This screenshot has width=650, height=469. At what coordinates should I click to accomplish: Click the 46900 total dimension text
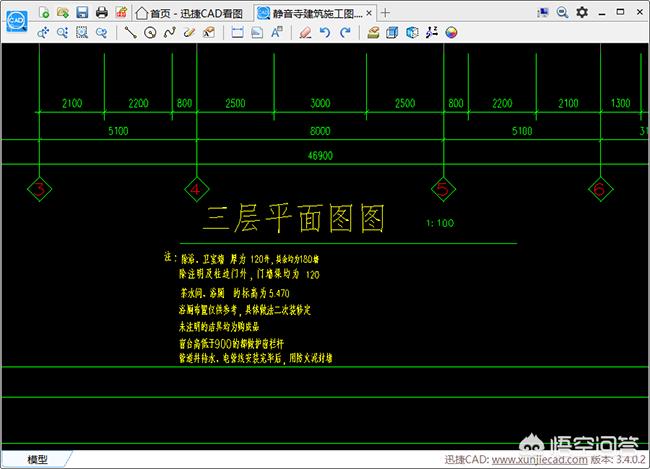pyautogui.click(x=320, y=156)
